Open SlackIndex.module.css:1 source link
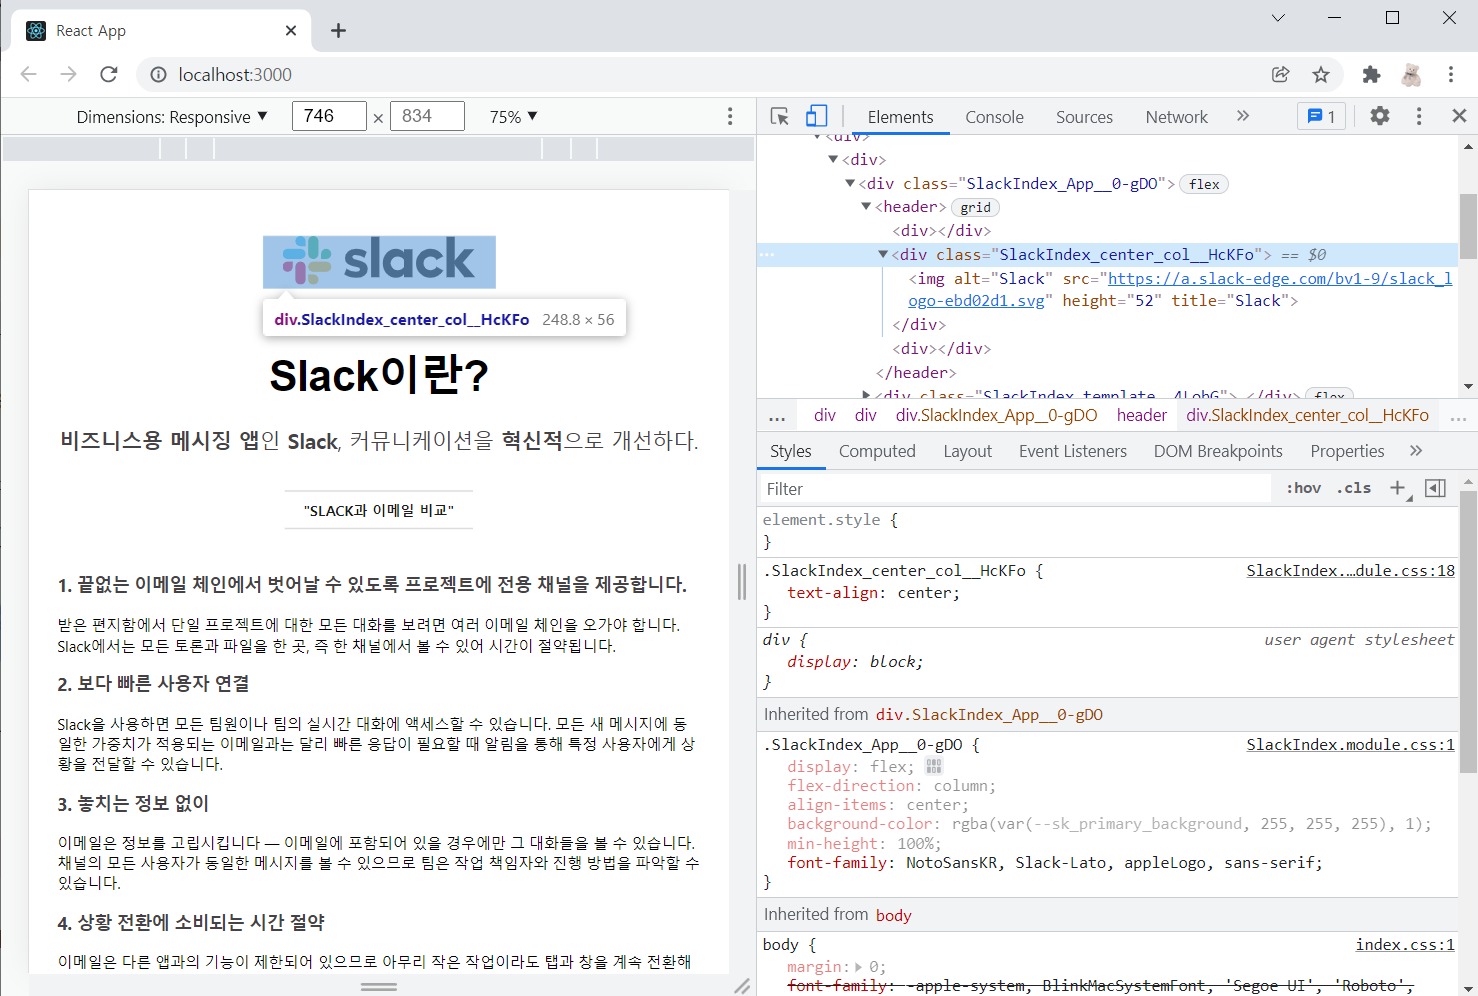The width and height of the screenshot is (1478, 996). point(1350,744)
